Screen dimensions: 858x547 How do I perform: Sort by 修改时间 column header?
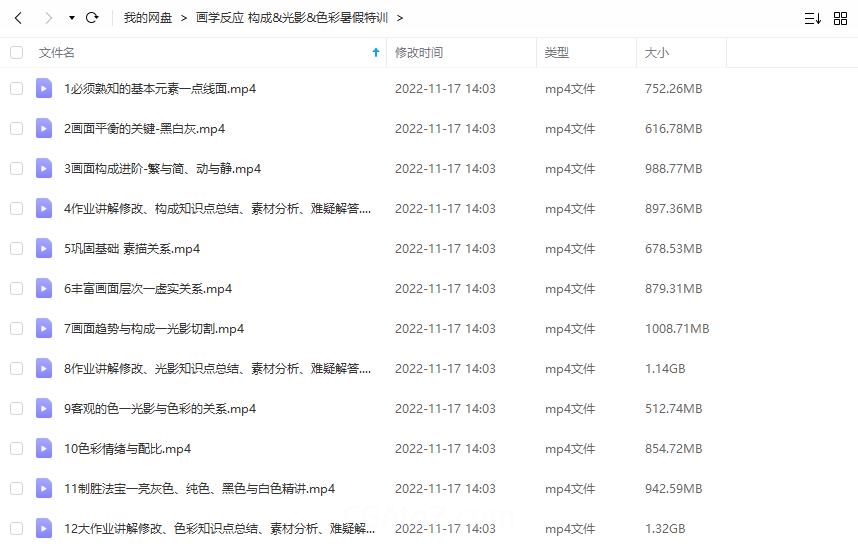click(419, 52)
